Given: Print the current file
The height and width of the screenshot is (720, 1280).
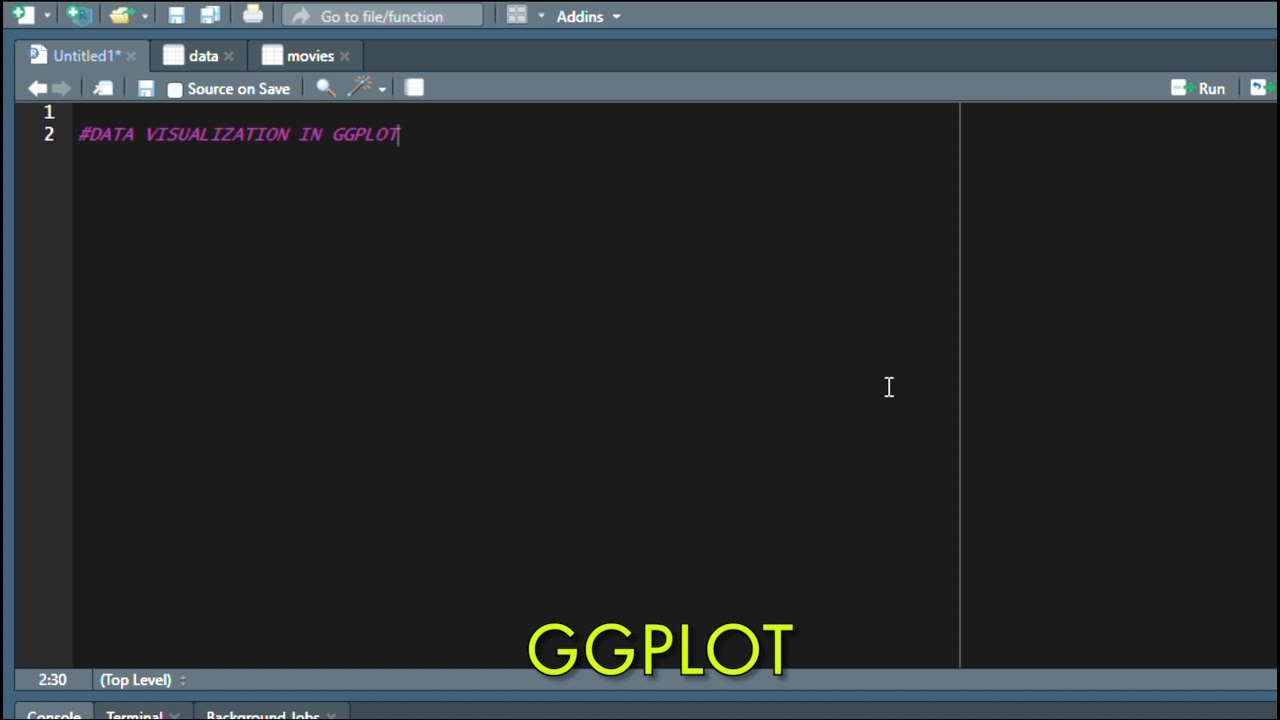Looking at the screenshot, I should coord(253,15).
